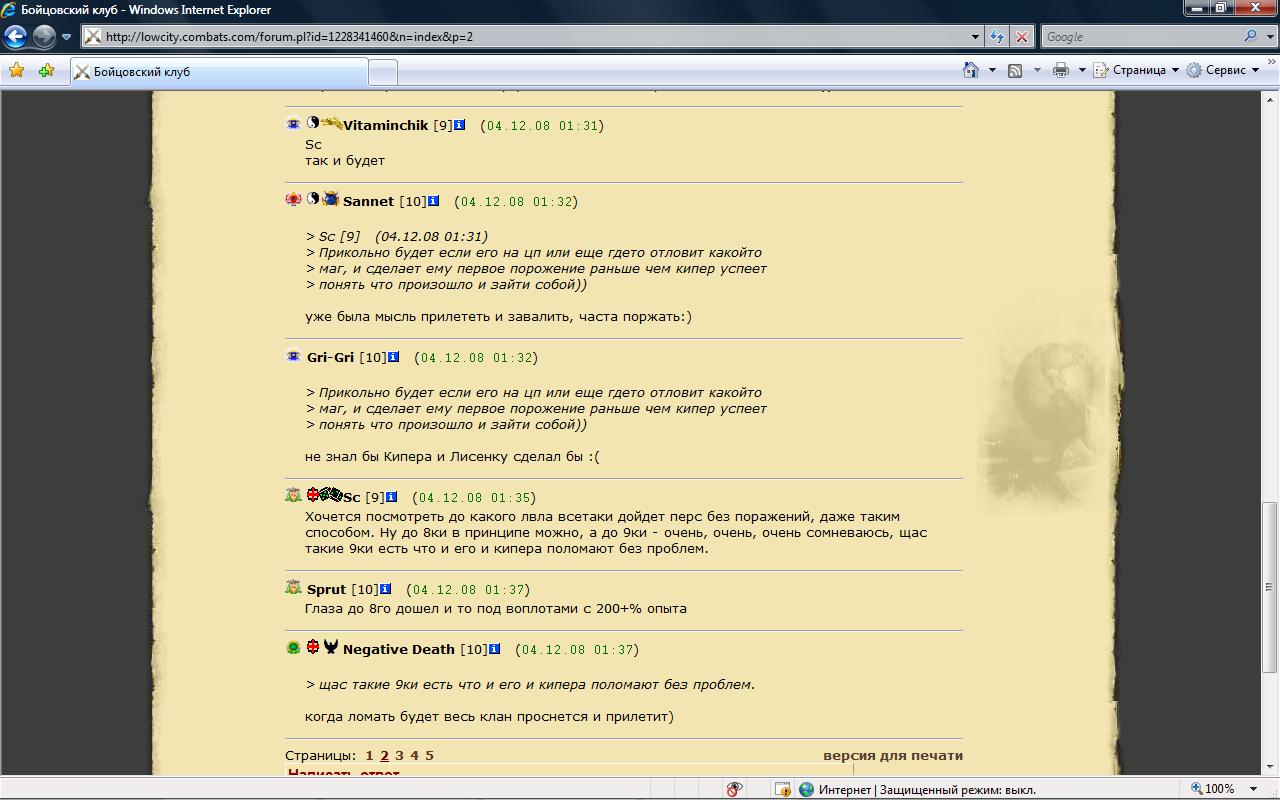Expand the Print dropdown arrow
Viewport: 1280px width, 800px height.
(x=1082, y=70)
